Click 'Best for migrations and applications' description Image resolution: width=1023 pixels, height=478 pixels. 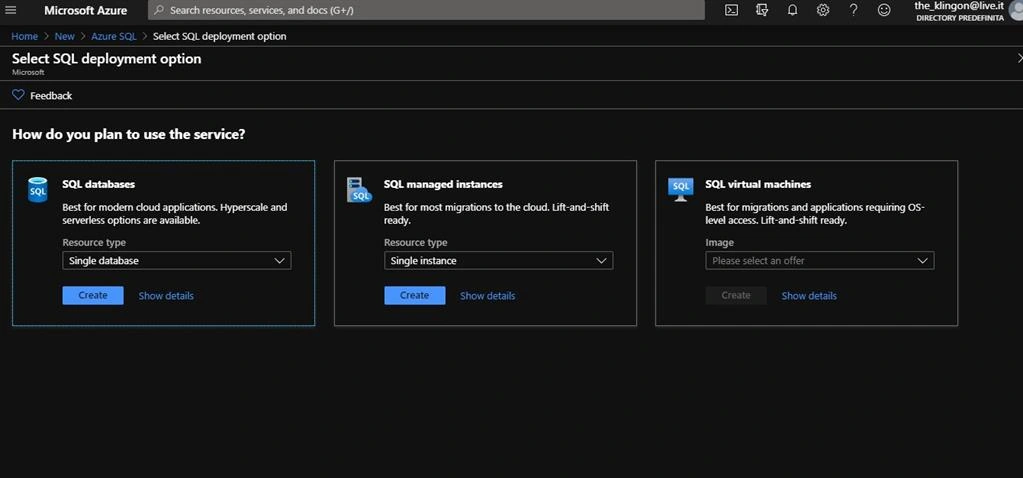point(815,214)
